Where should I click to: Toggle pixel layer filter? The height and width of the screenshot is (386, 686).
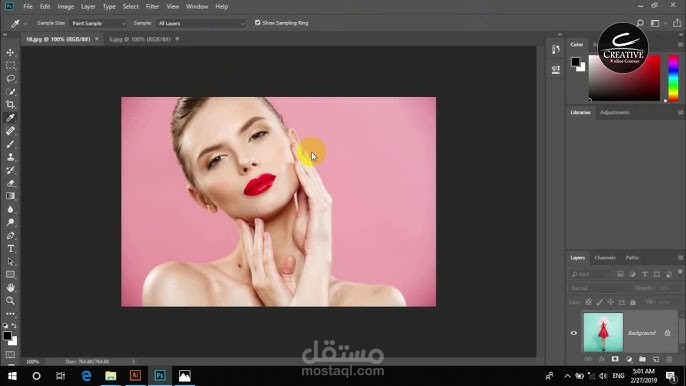point(620,274)
